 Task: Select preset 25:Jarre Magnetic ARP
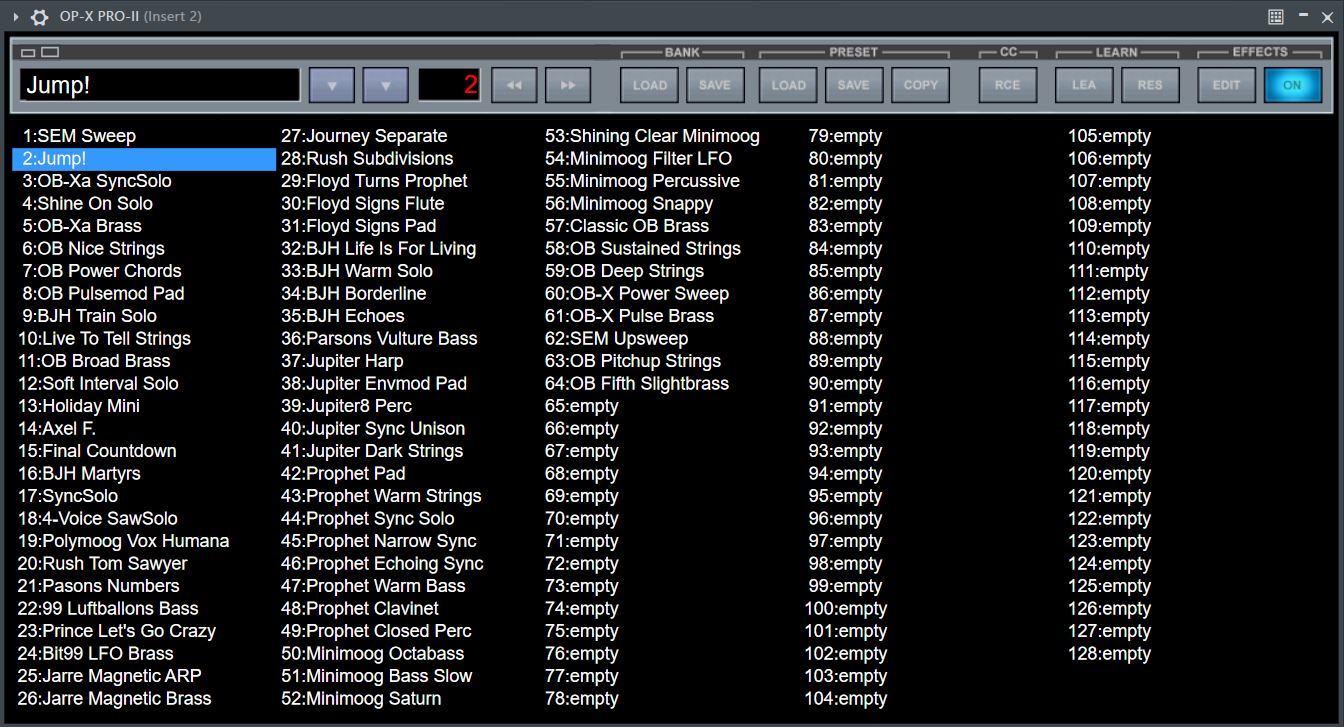(x=110, y=676)
